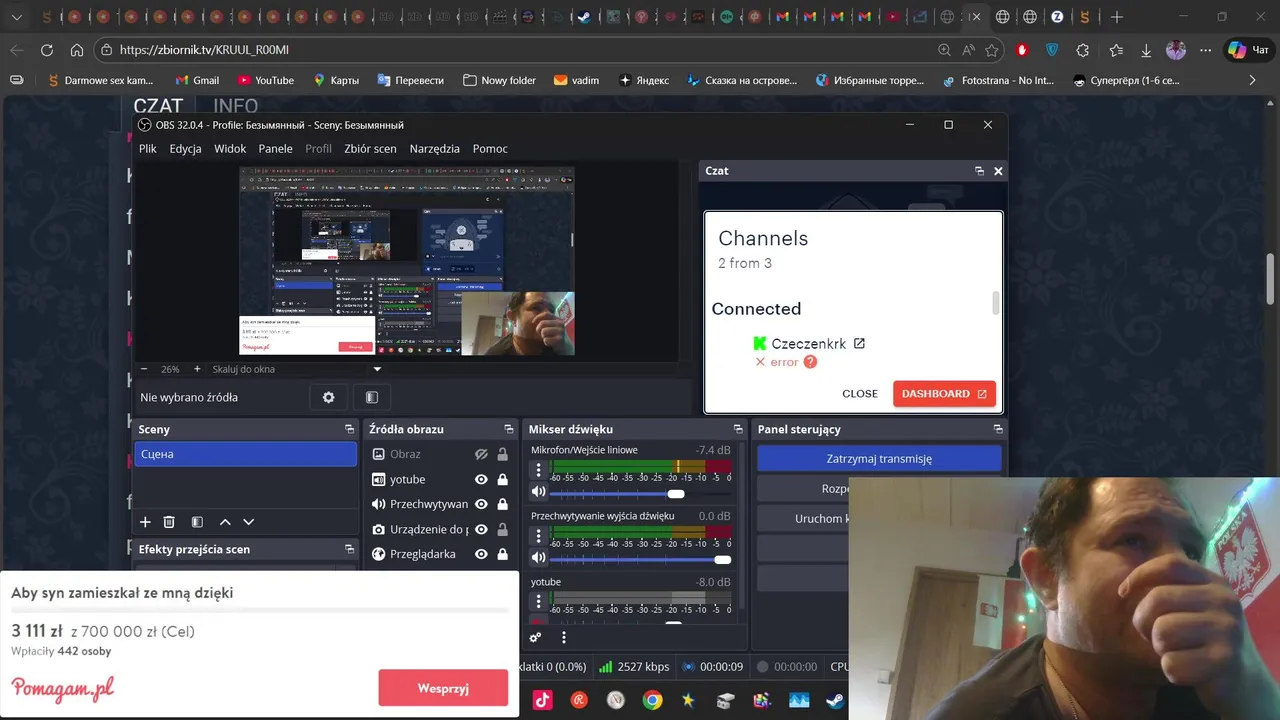1280x720 pixels.
Task: Open TikTok from the taskbar
Action: click(x=542, y=700)
